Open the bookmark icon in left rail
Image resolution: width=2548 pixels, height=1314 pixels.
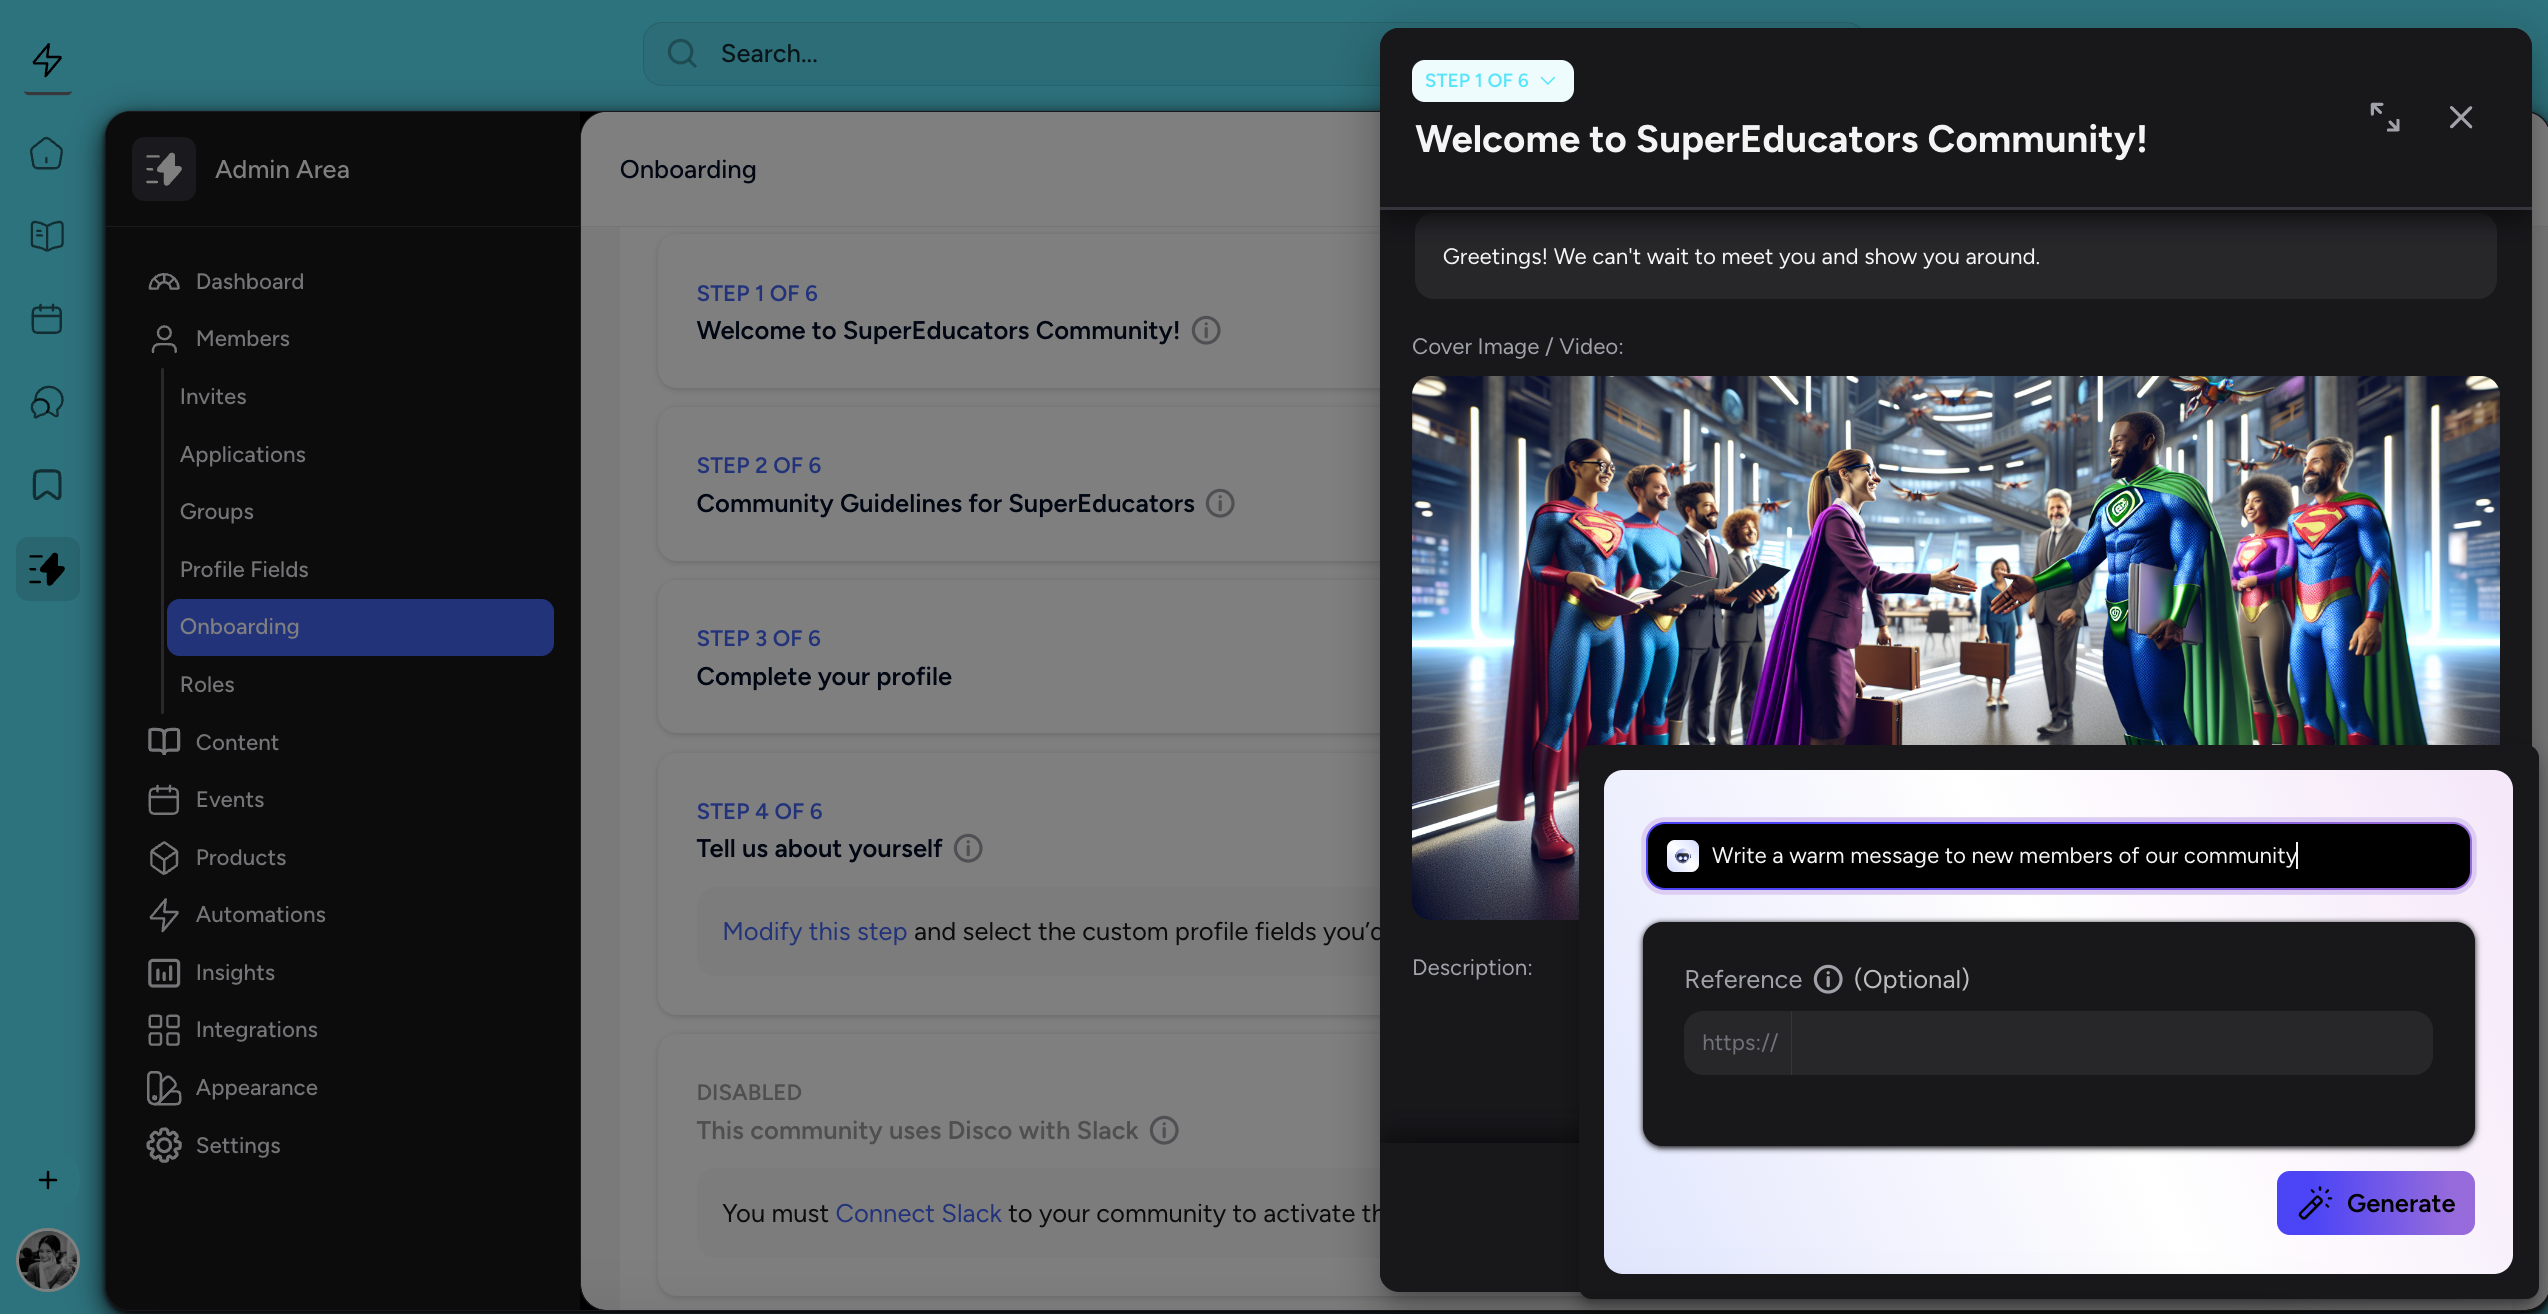pos(47,485)
